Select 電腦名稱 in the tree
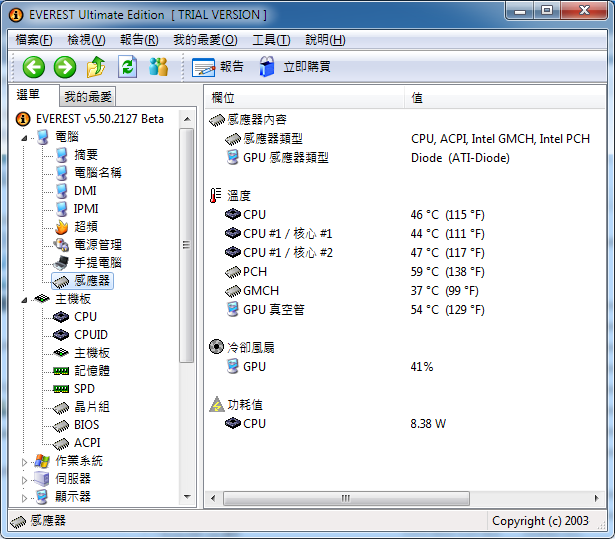The image size is (615, 539). [x=98, y=173]
